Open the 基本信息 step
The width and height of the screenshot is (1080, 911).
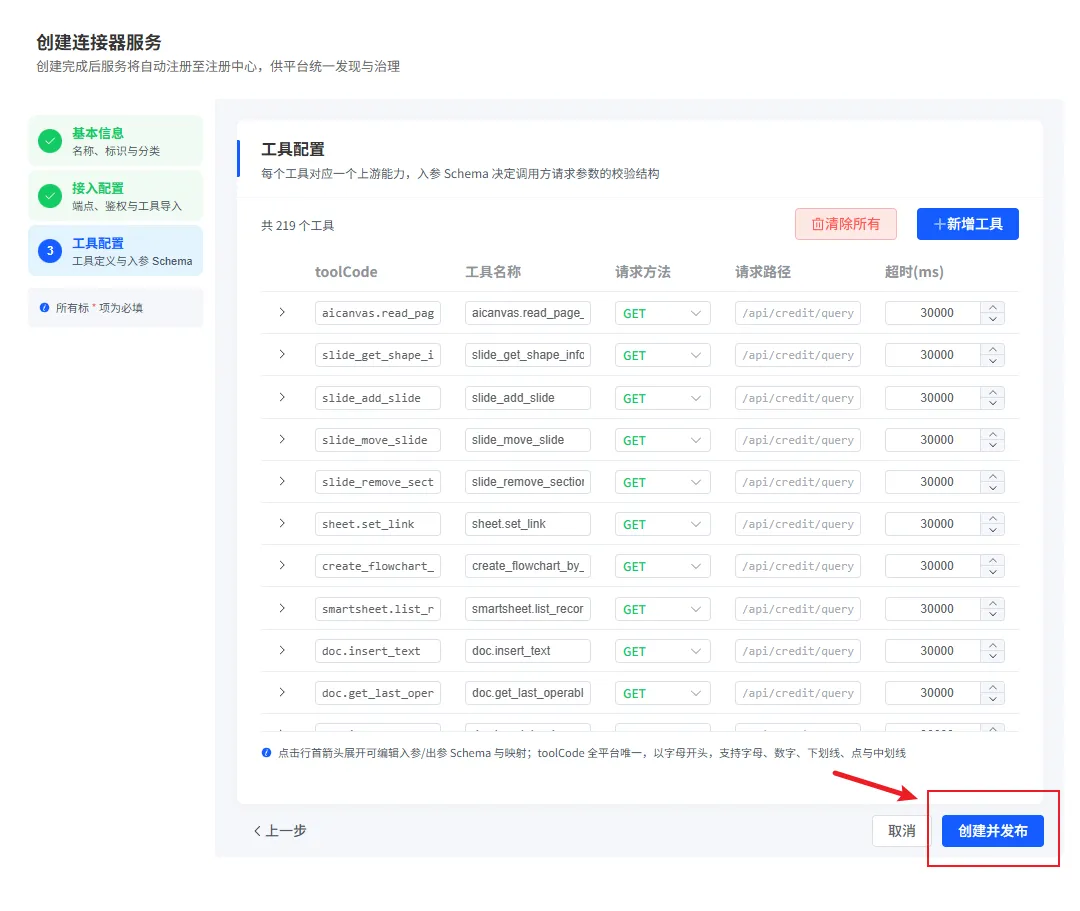click(x=116, y=141)
